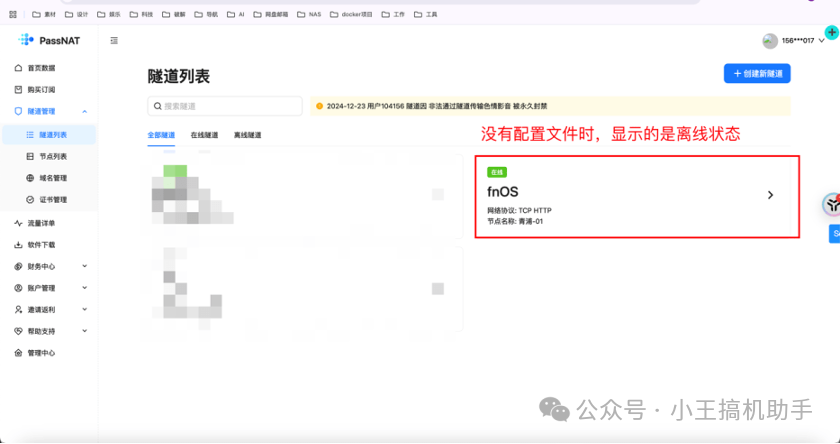Expand the 财务中心 submenu

(x=84, y=266)
